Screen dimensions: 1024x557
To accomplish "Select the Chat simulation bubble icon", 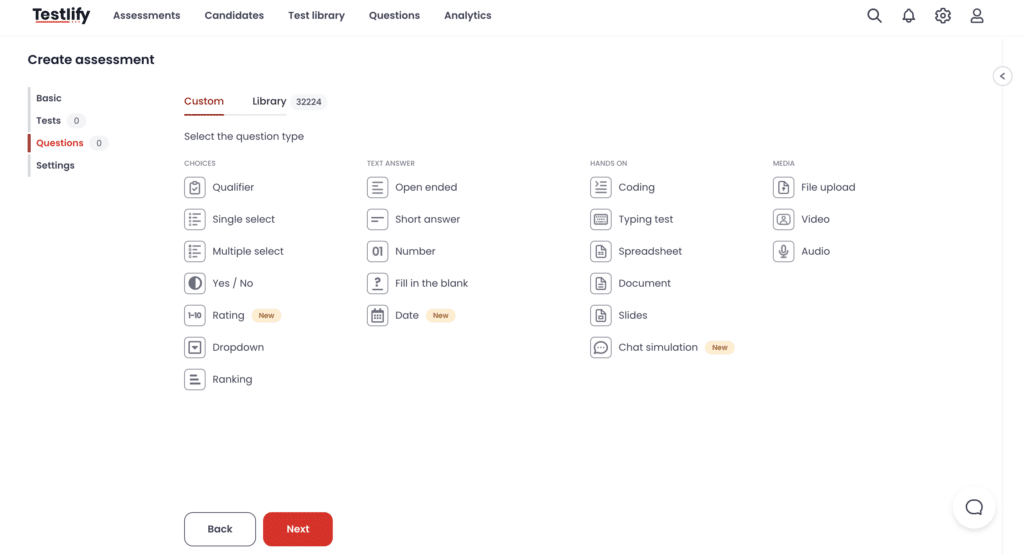I will [x=601, y=347].
